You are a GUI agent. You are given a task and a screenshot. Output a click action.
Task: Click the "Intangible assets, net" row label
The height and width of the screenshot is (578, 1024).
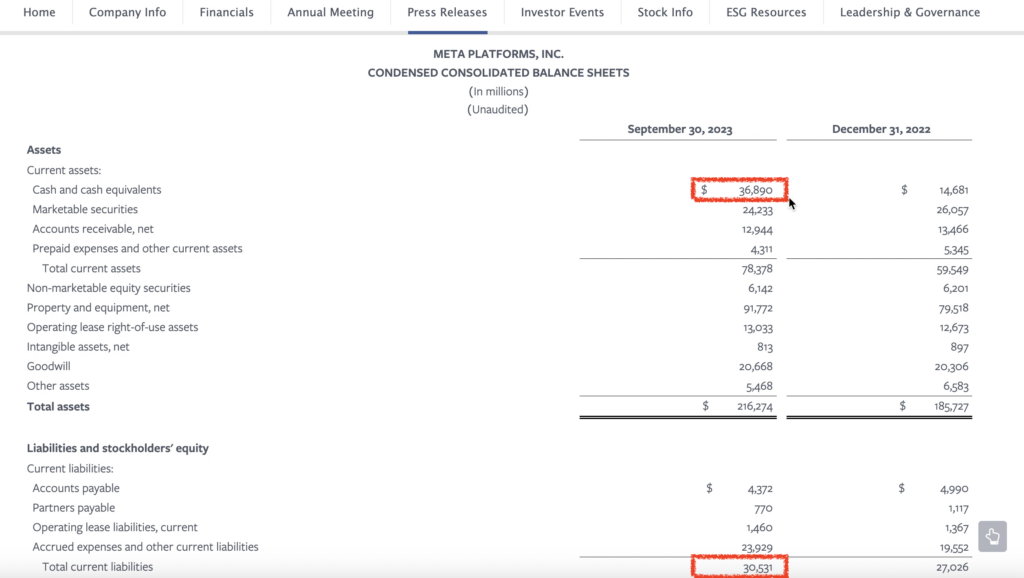point(78,347)
